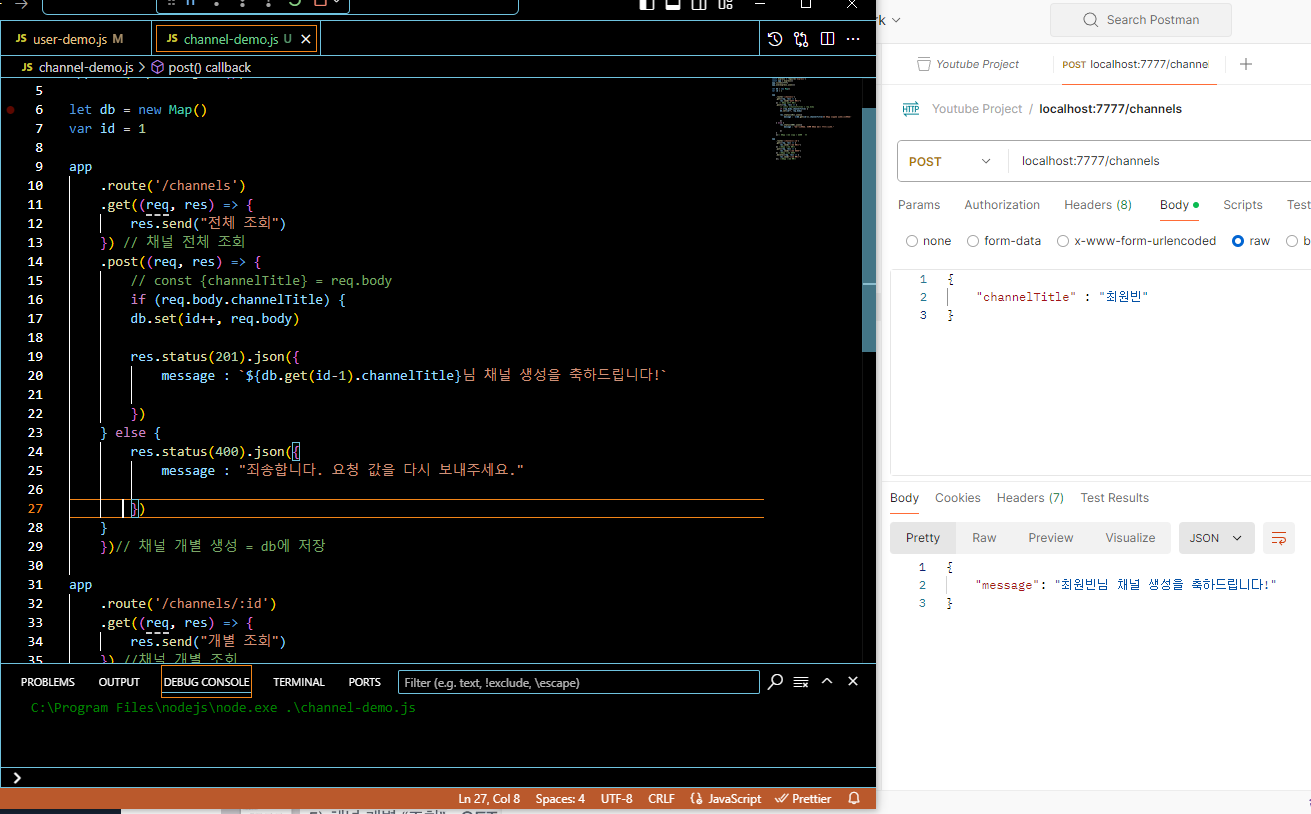Toggle panel layout icon in title bar
This screenshot has width=1311, height=814.
point(673,4)
